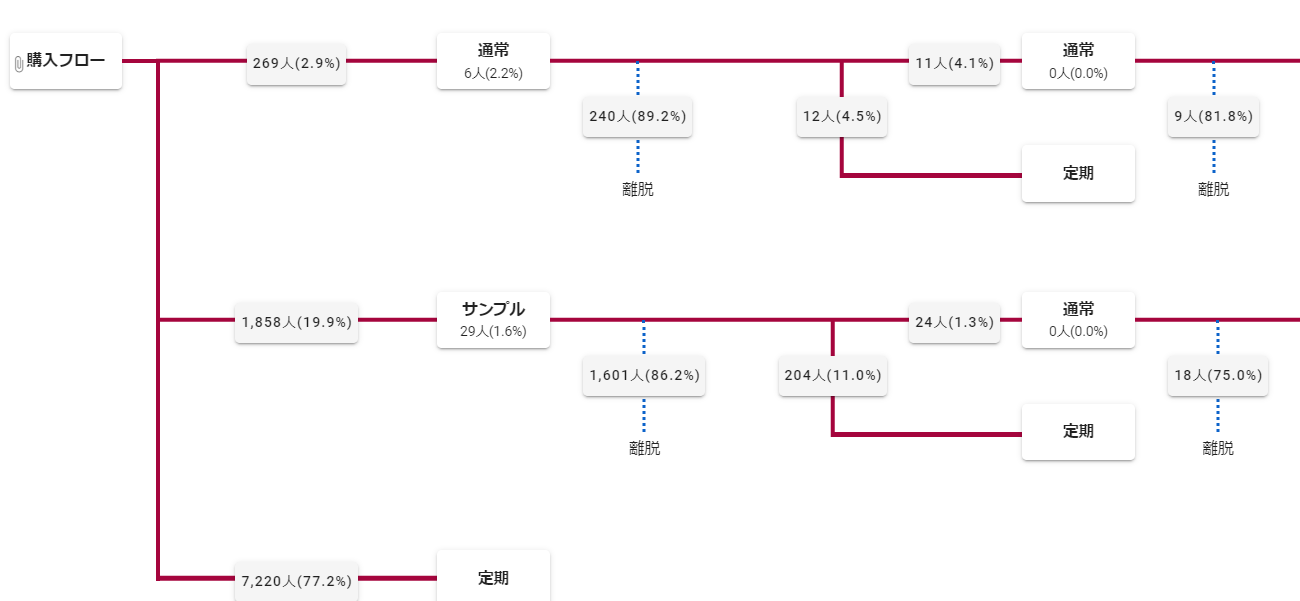Click the 11人(4.1%) badge
The image size is (1300, 601).
click(x=954, y=63)
